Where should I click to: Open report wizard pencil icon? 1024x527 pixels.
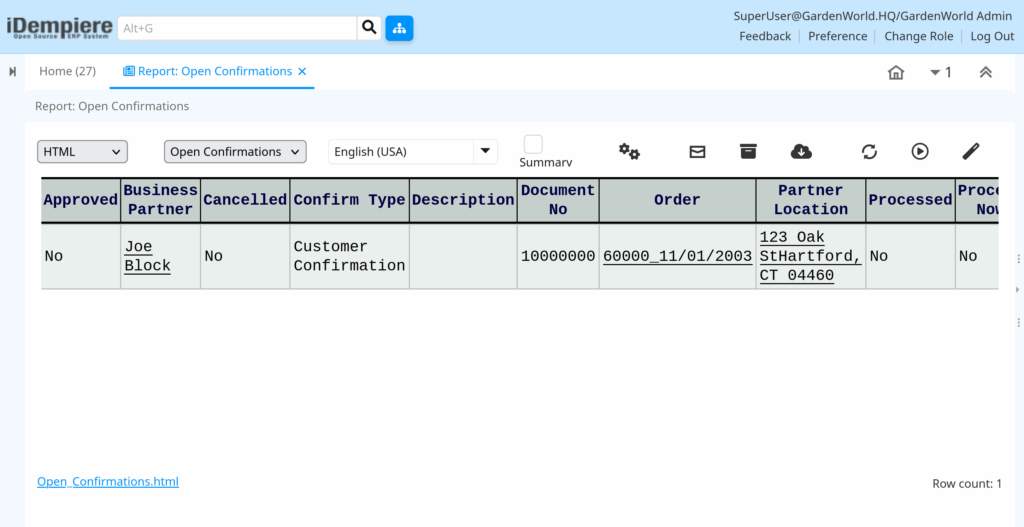pyautogui.click(x=971, y=152)
